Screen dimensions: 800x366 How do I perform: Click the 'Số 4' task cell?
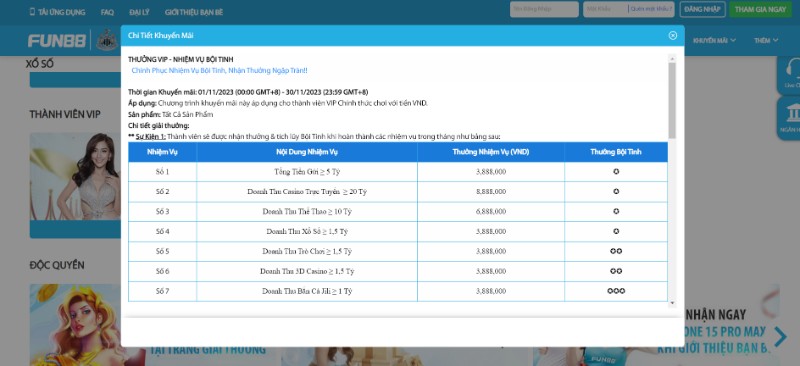pos(162,232)
